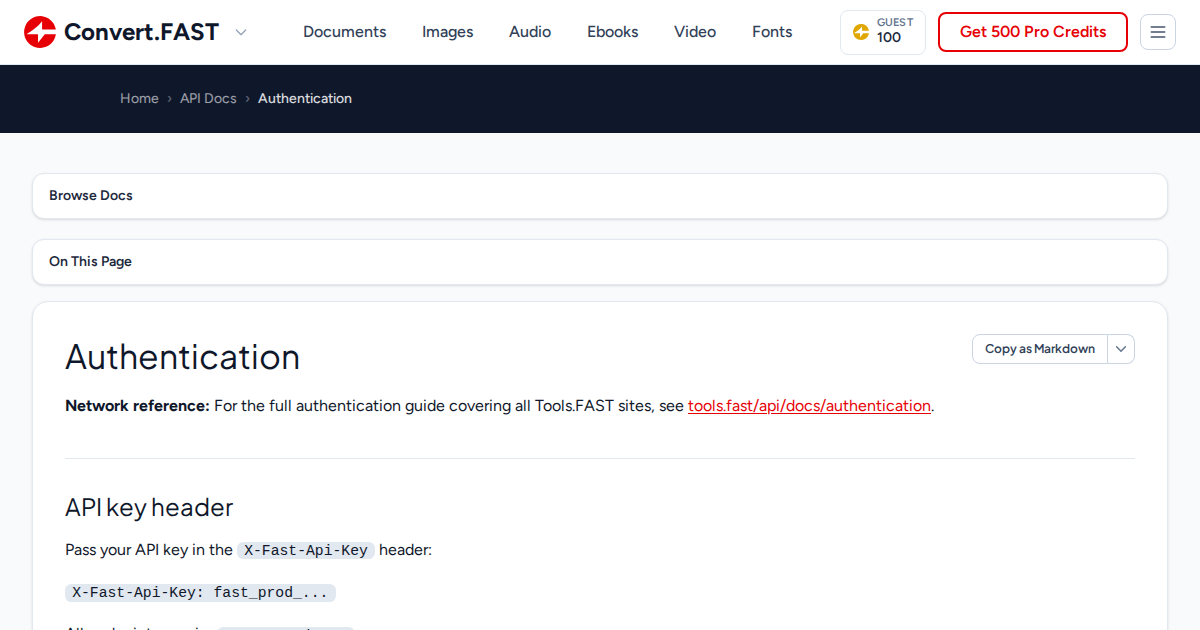Click the Copy as Markdown button
Image resolution: width=1200 pixels, height=630 pixels.
pos(1040,349)
